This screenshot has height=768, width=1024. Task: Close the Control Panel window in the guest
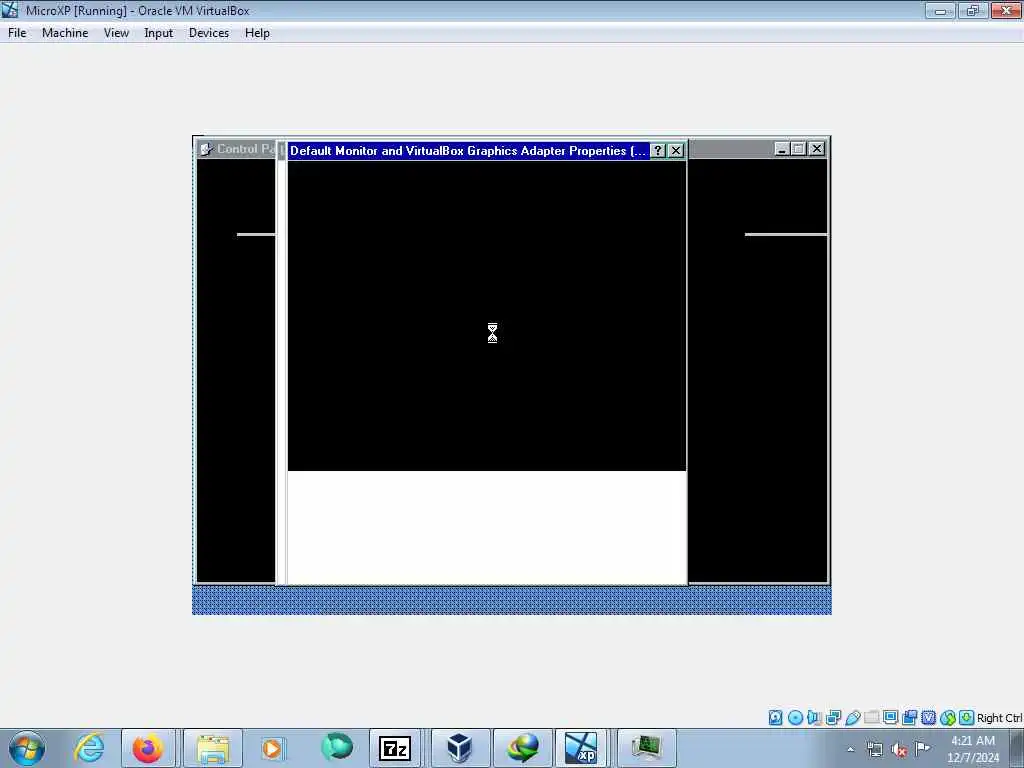coord(816,149)
